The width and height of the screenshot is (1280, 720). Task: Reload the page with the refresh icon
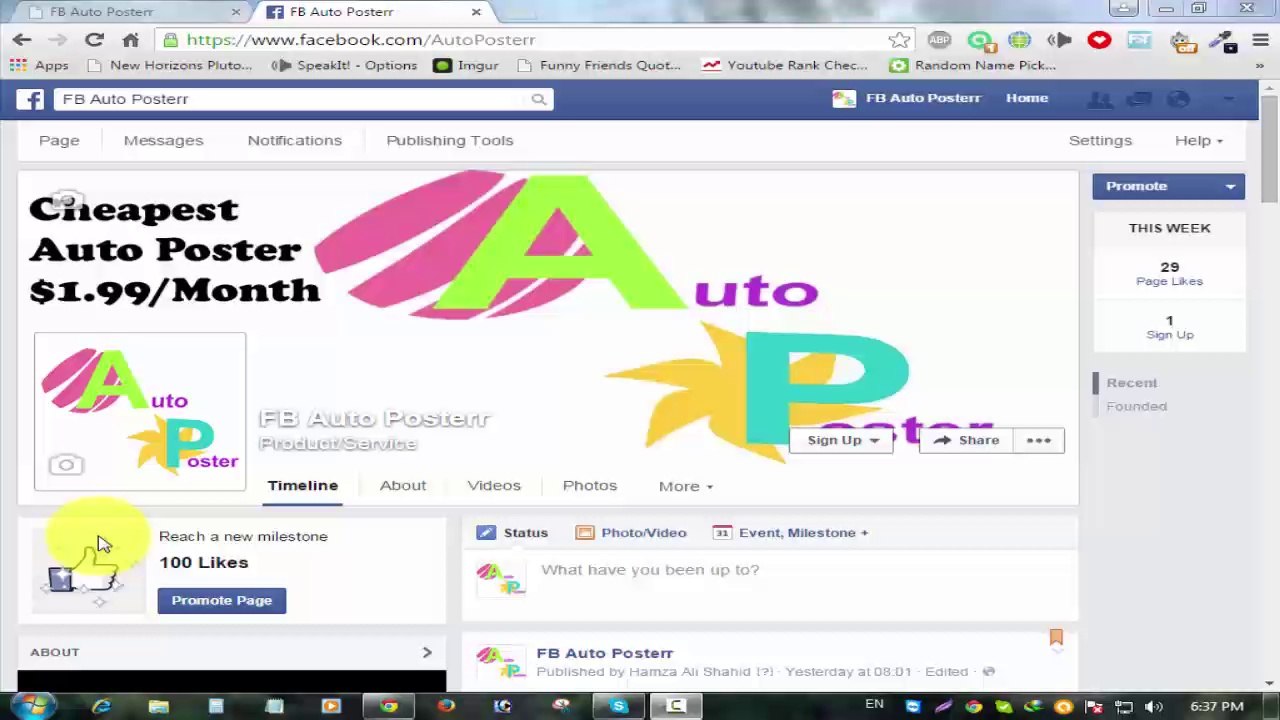(94, 40)
